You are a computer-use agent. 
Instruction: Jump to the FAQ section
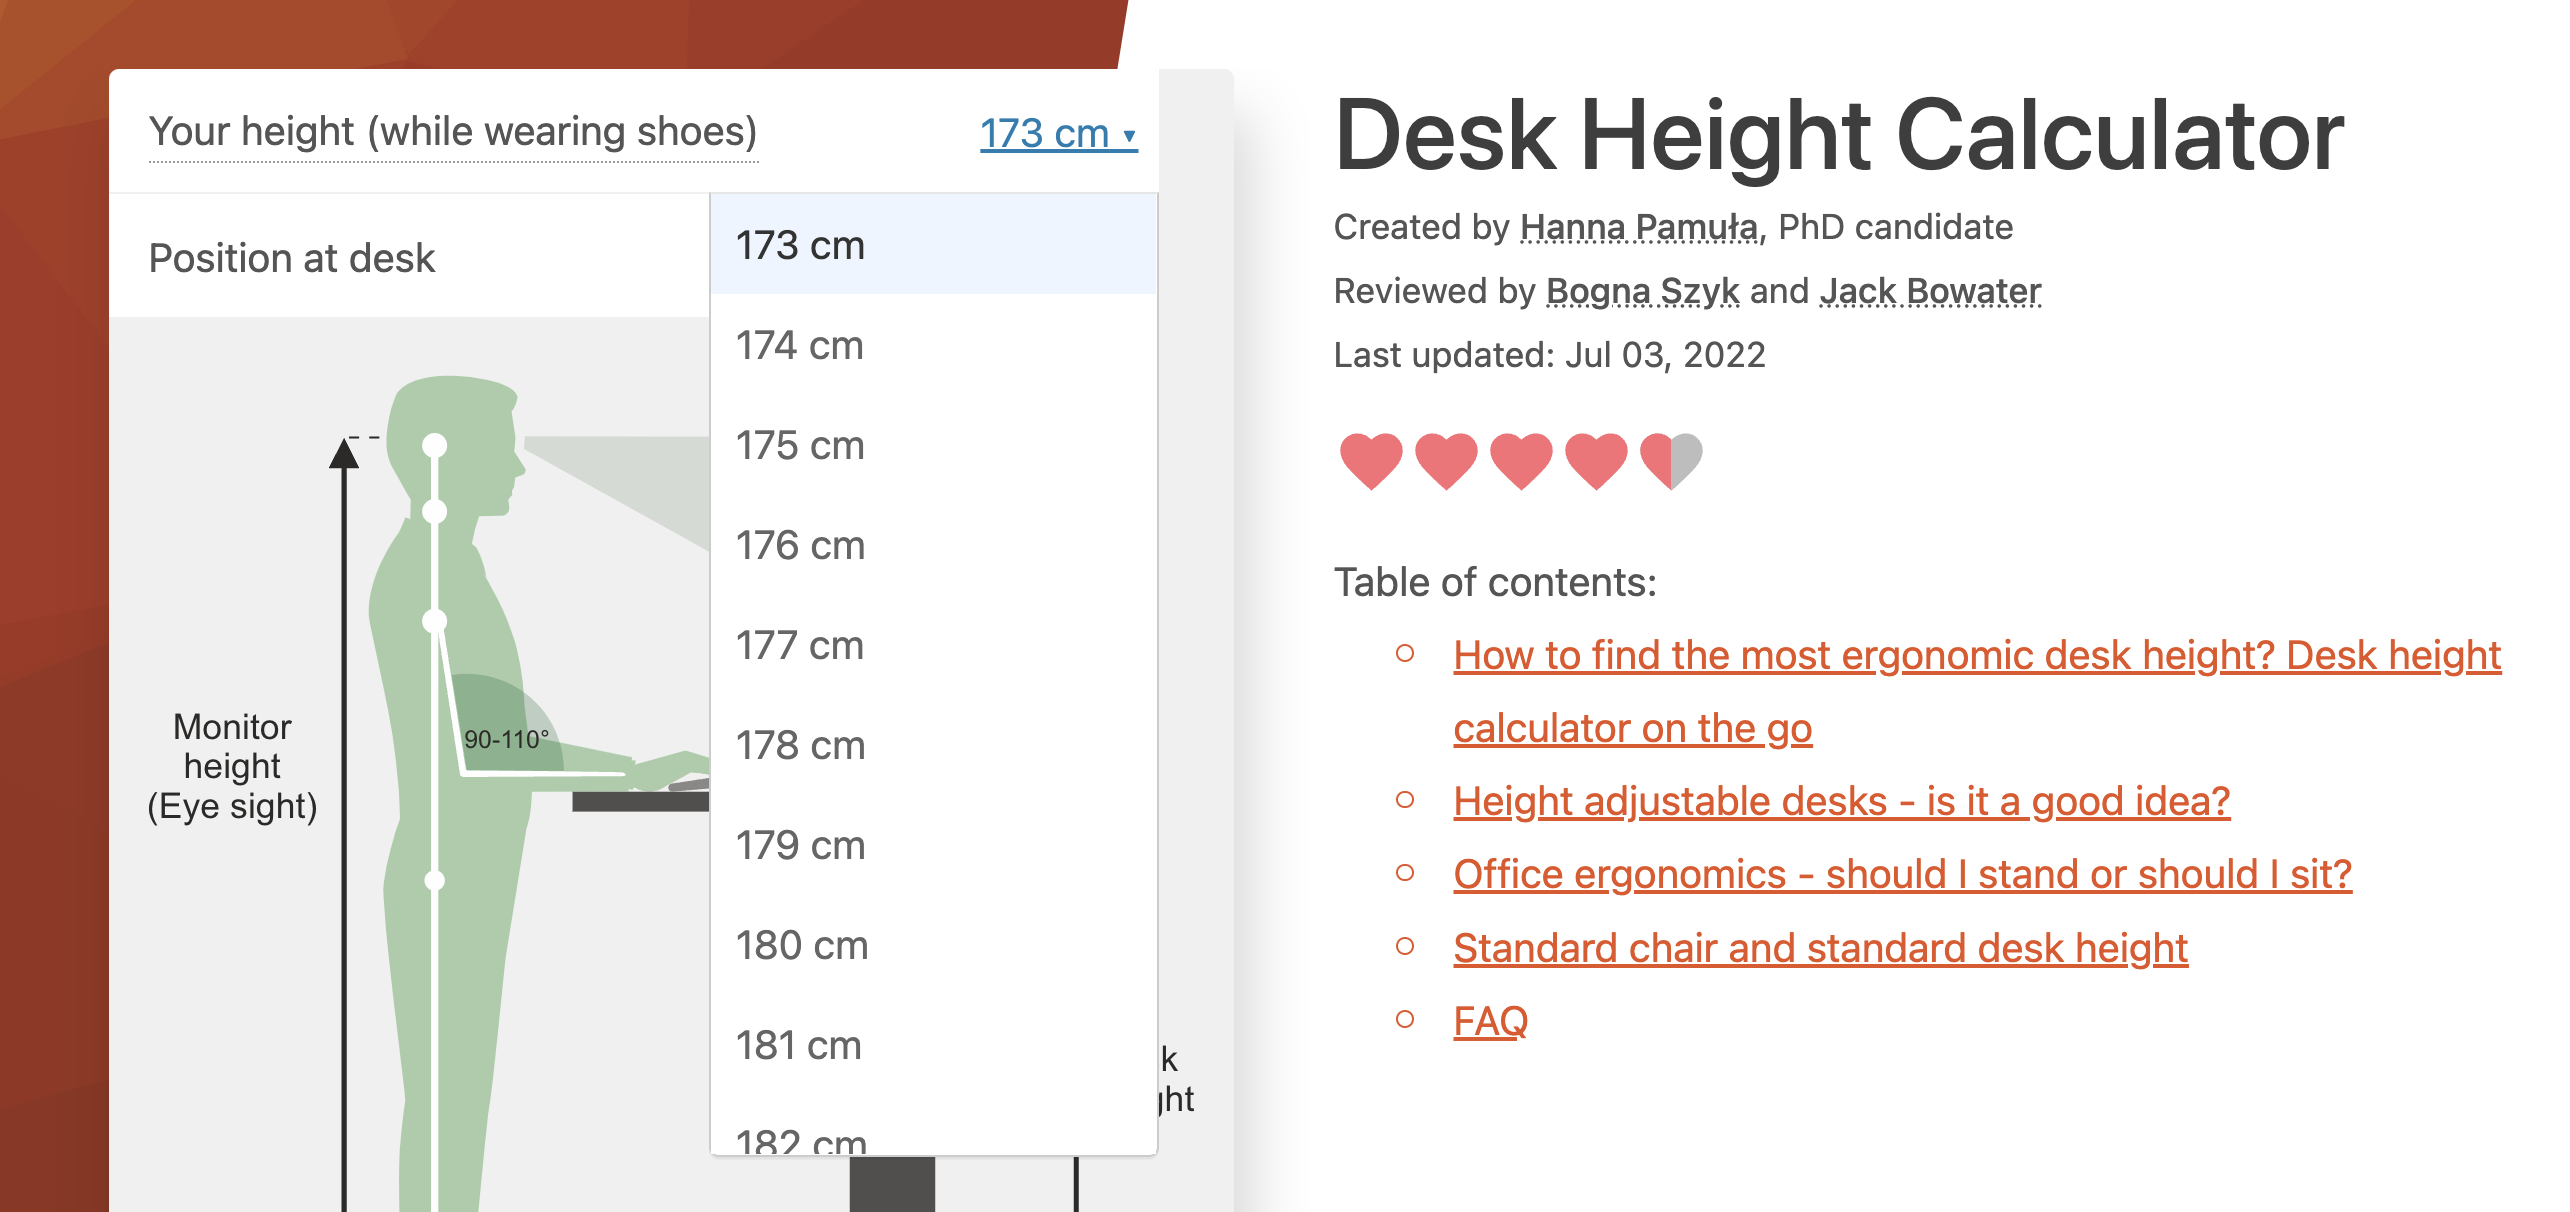click(1490, 1022)
